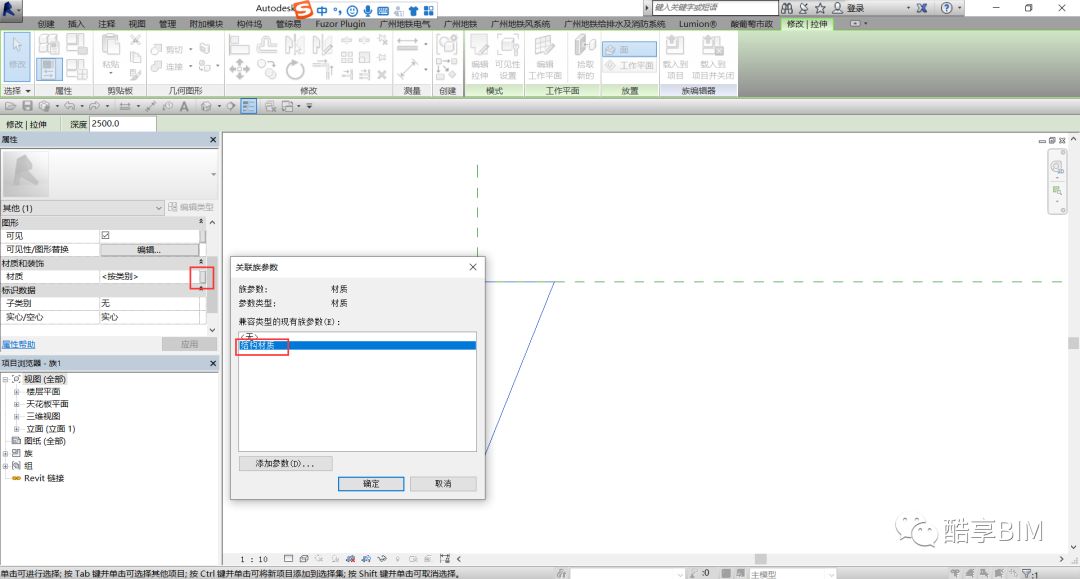This screenshot has height=579, width=1080.
Task: Select 图纸 (全部) in project browser
Action: (x=45, y=441)
